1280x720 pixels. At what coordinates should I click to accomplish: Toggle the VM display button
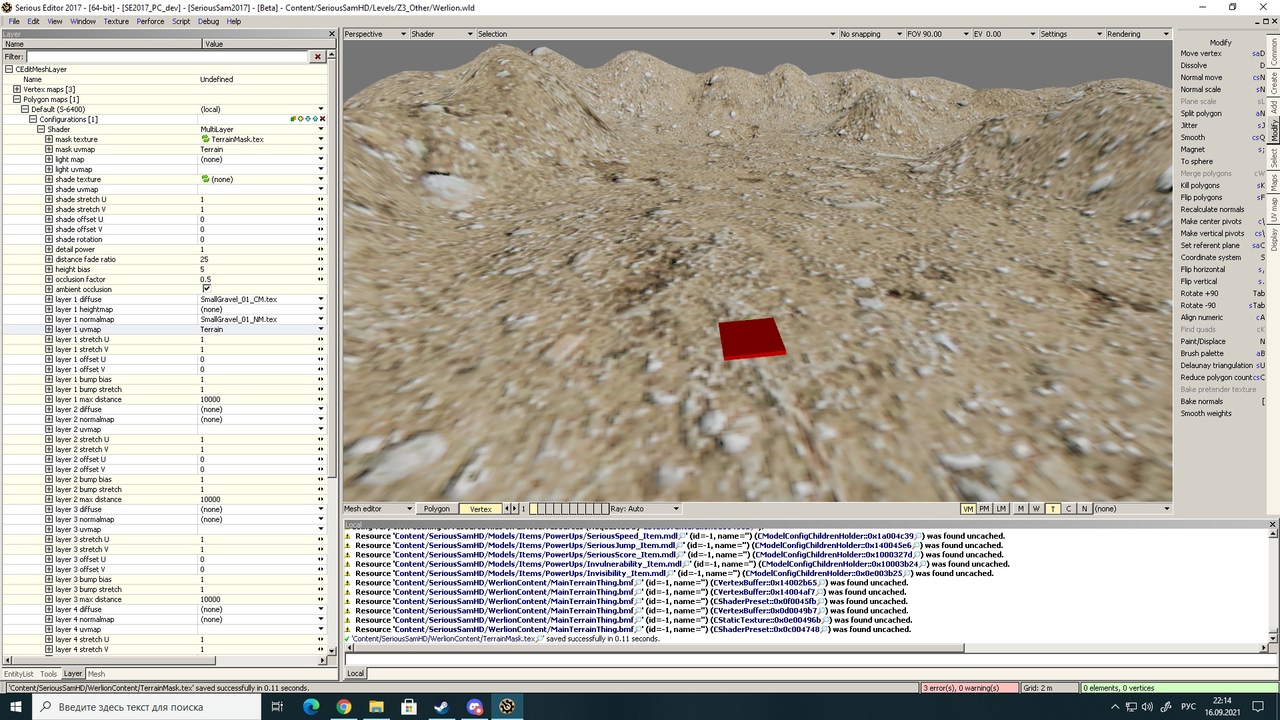click(968, 509)
